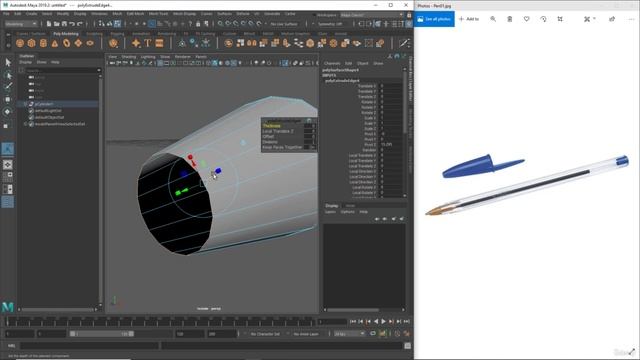Select the pCylinder1 row in Outliner
Screen dimensions: 640x360
[x=58, y=104]
